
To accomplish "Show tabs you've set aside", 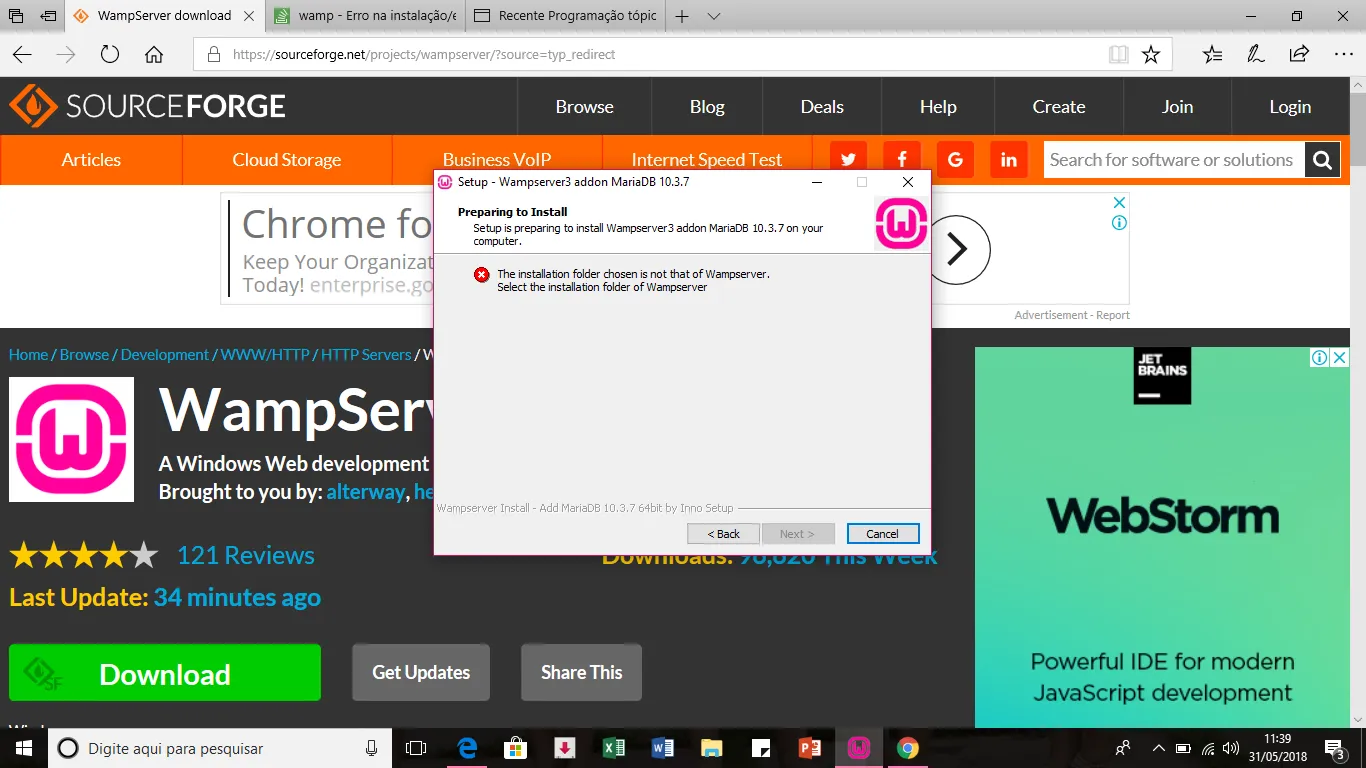I will click(x=16, y=16).
